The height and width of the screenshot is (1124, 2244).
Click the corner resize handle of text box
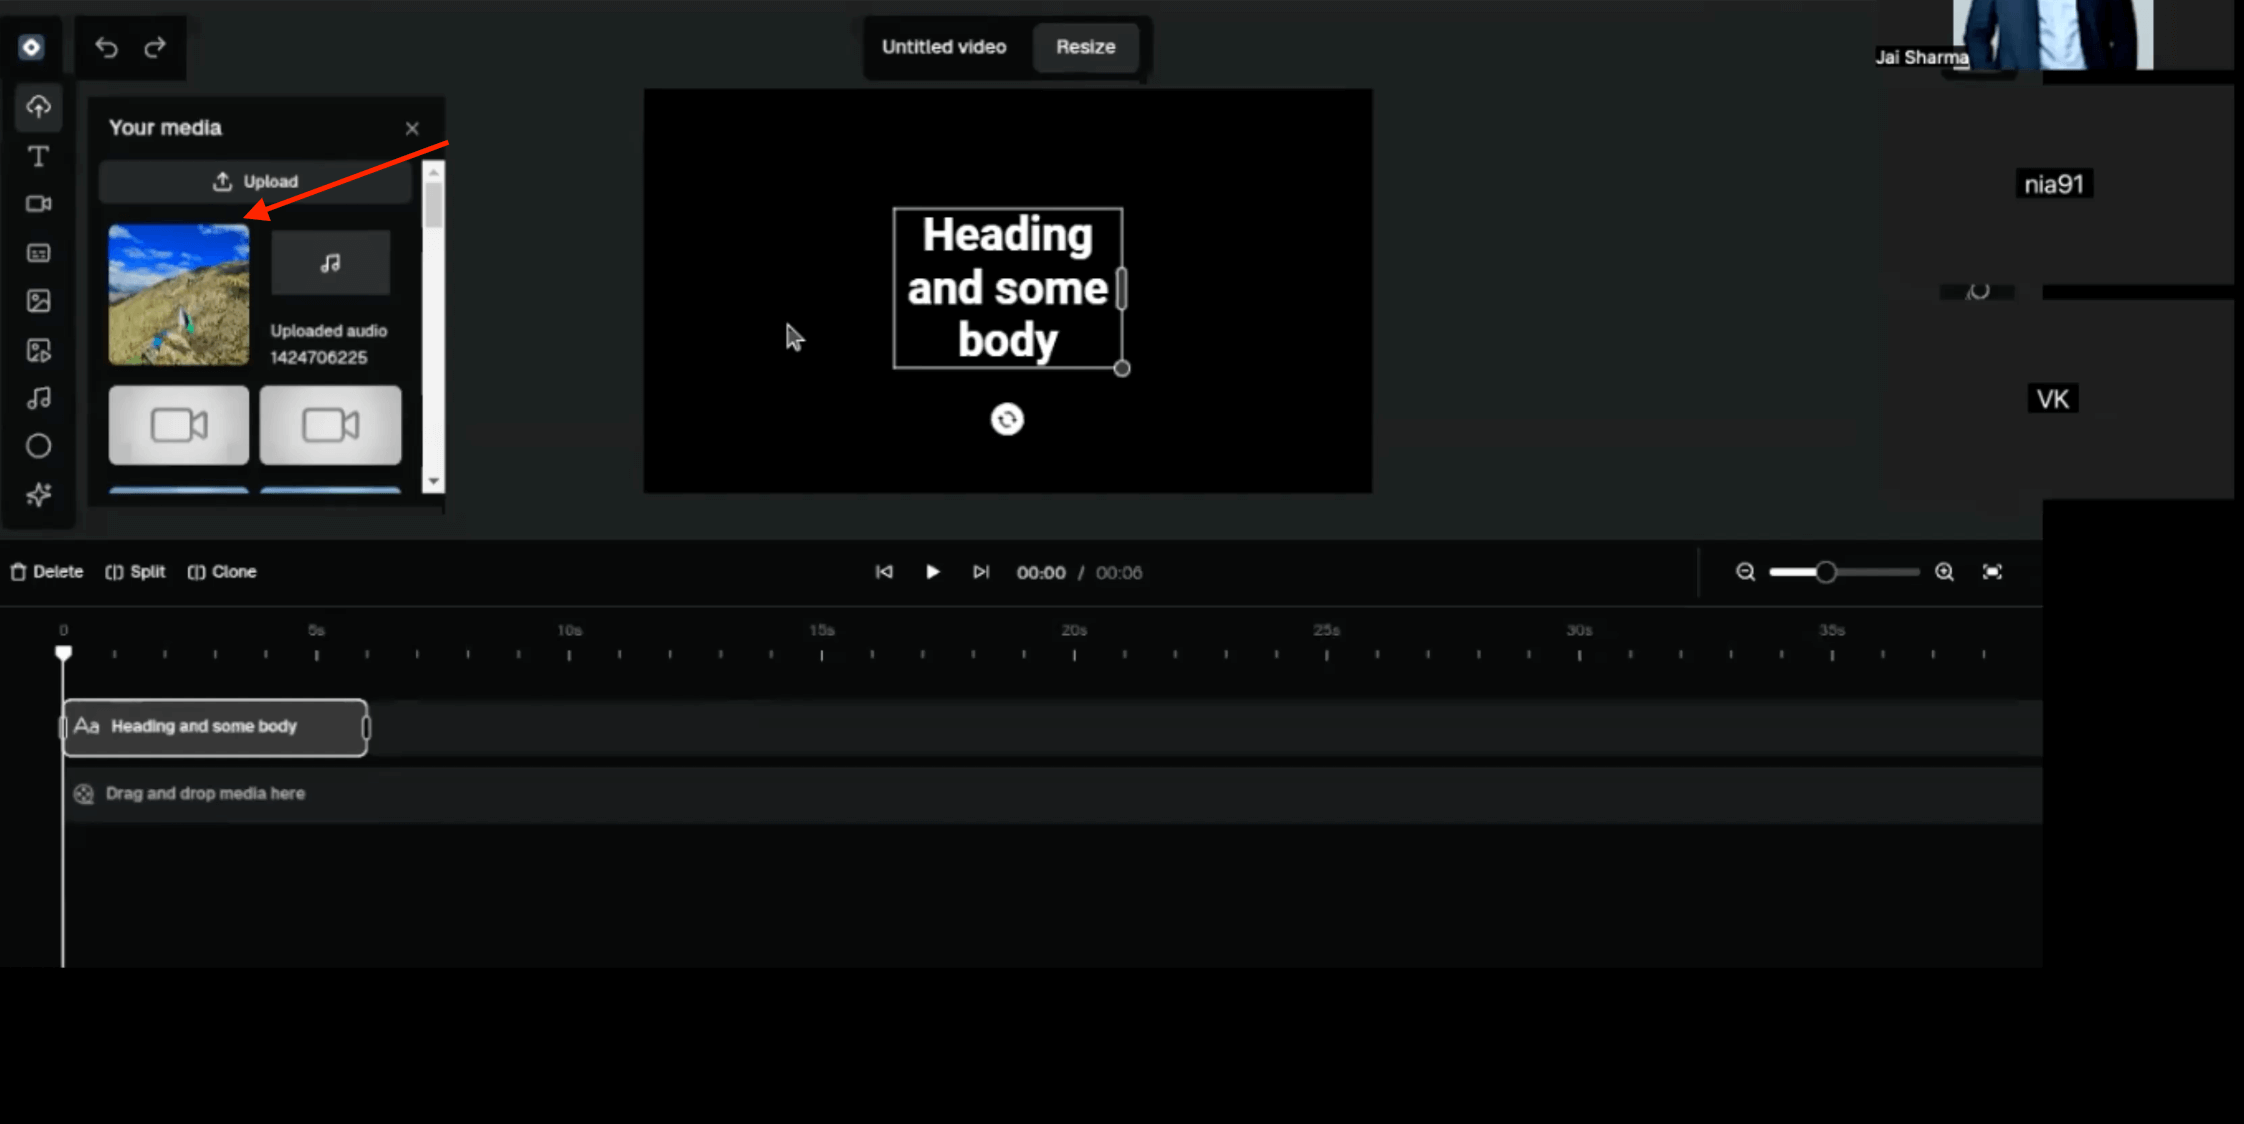[1122, 369]
